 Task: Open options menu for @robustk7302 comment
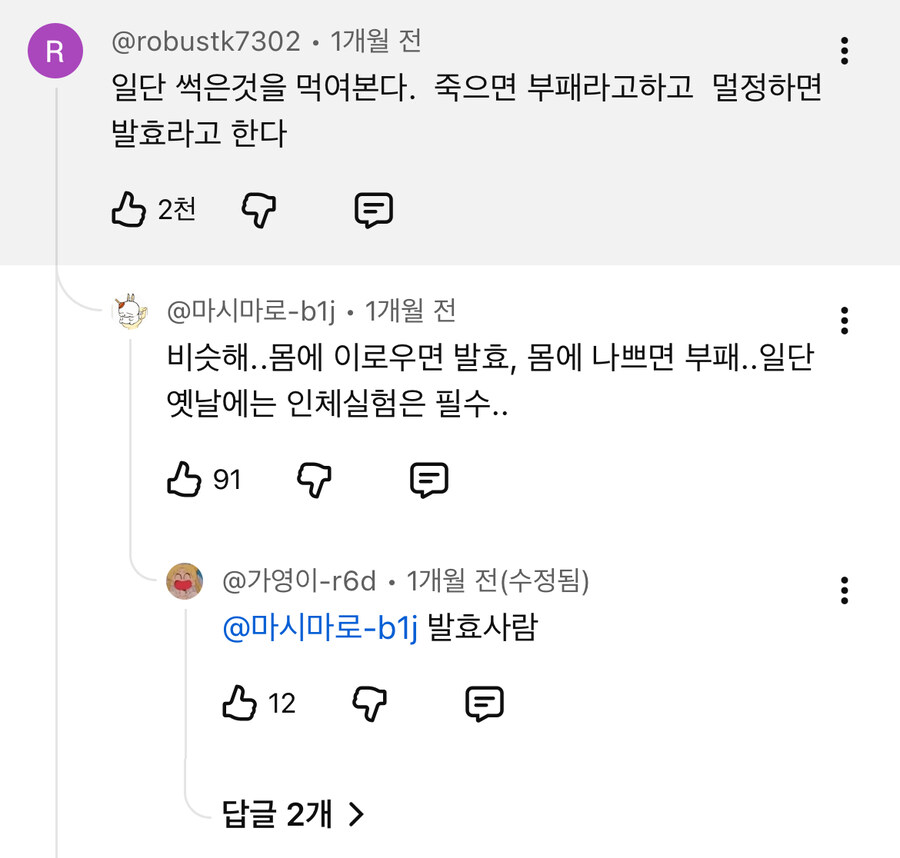(x=845, y=50)
